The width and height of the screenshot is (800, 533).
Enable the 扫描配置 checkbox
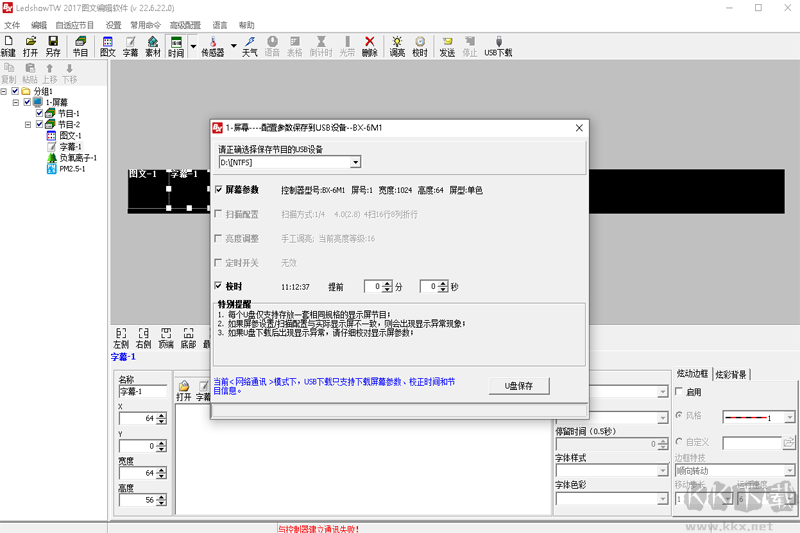coord(218,214)
